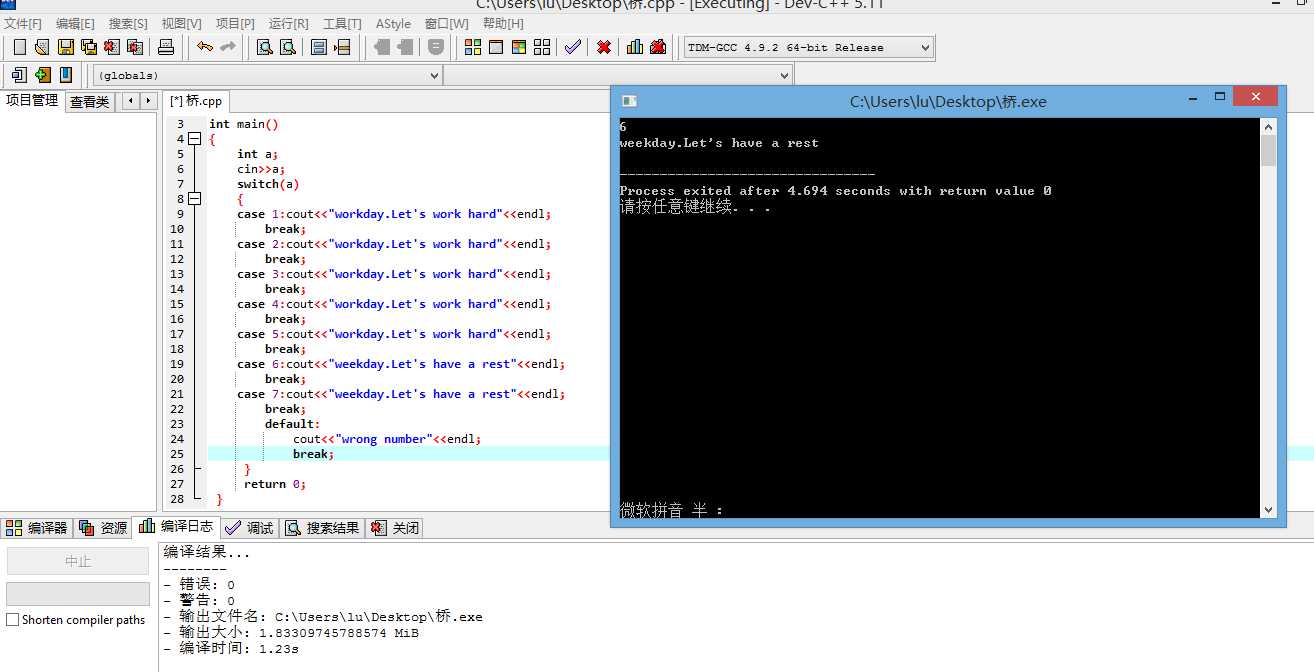Click the left tab-scroll arrow in project panel
The height and width of the screenshot is (672, 1314).
pyautogui.click(x=130, y=101)
